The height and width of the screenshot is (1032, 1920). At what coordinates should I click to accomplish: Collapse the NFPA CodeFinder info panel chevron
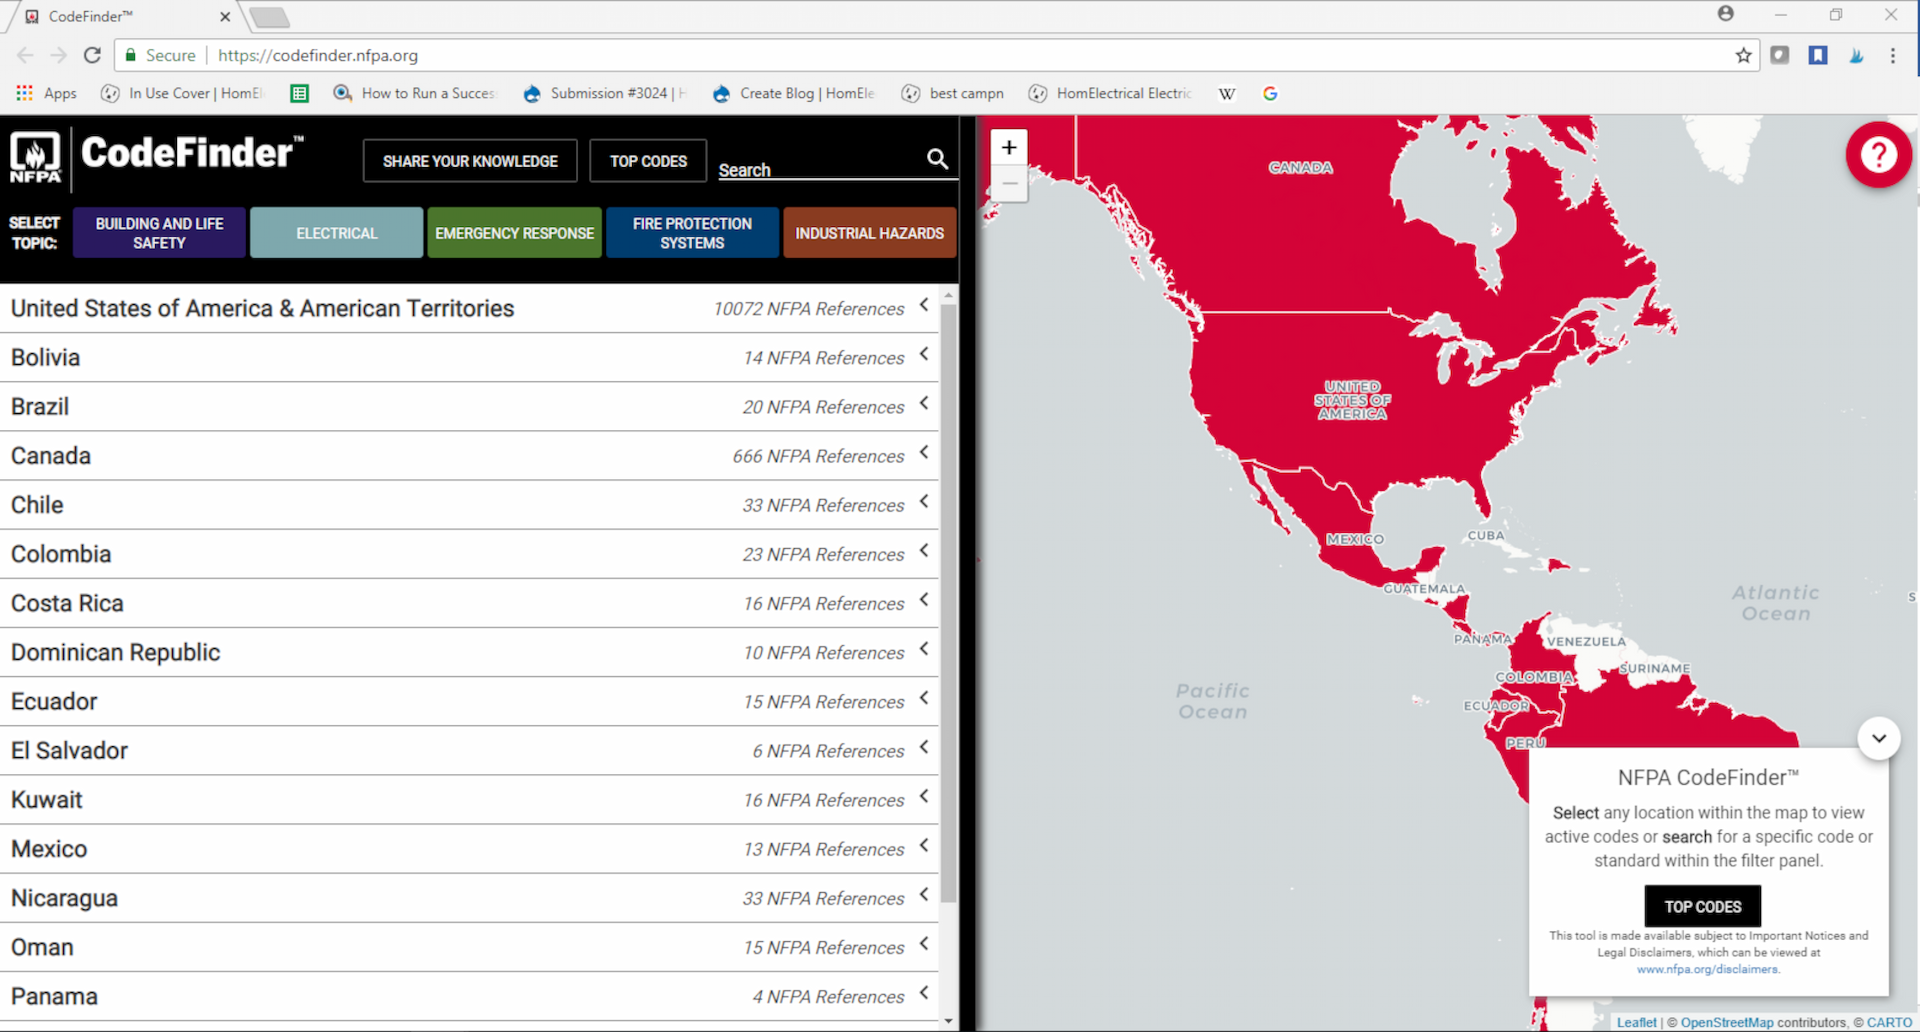pos(1879,739)
